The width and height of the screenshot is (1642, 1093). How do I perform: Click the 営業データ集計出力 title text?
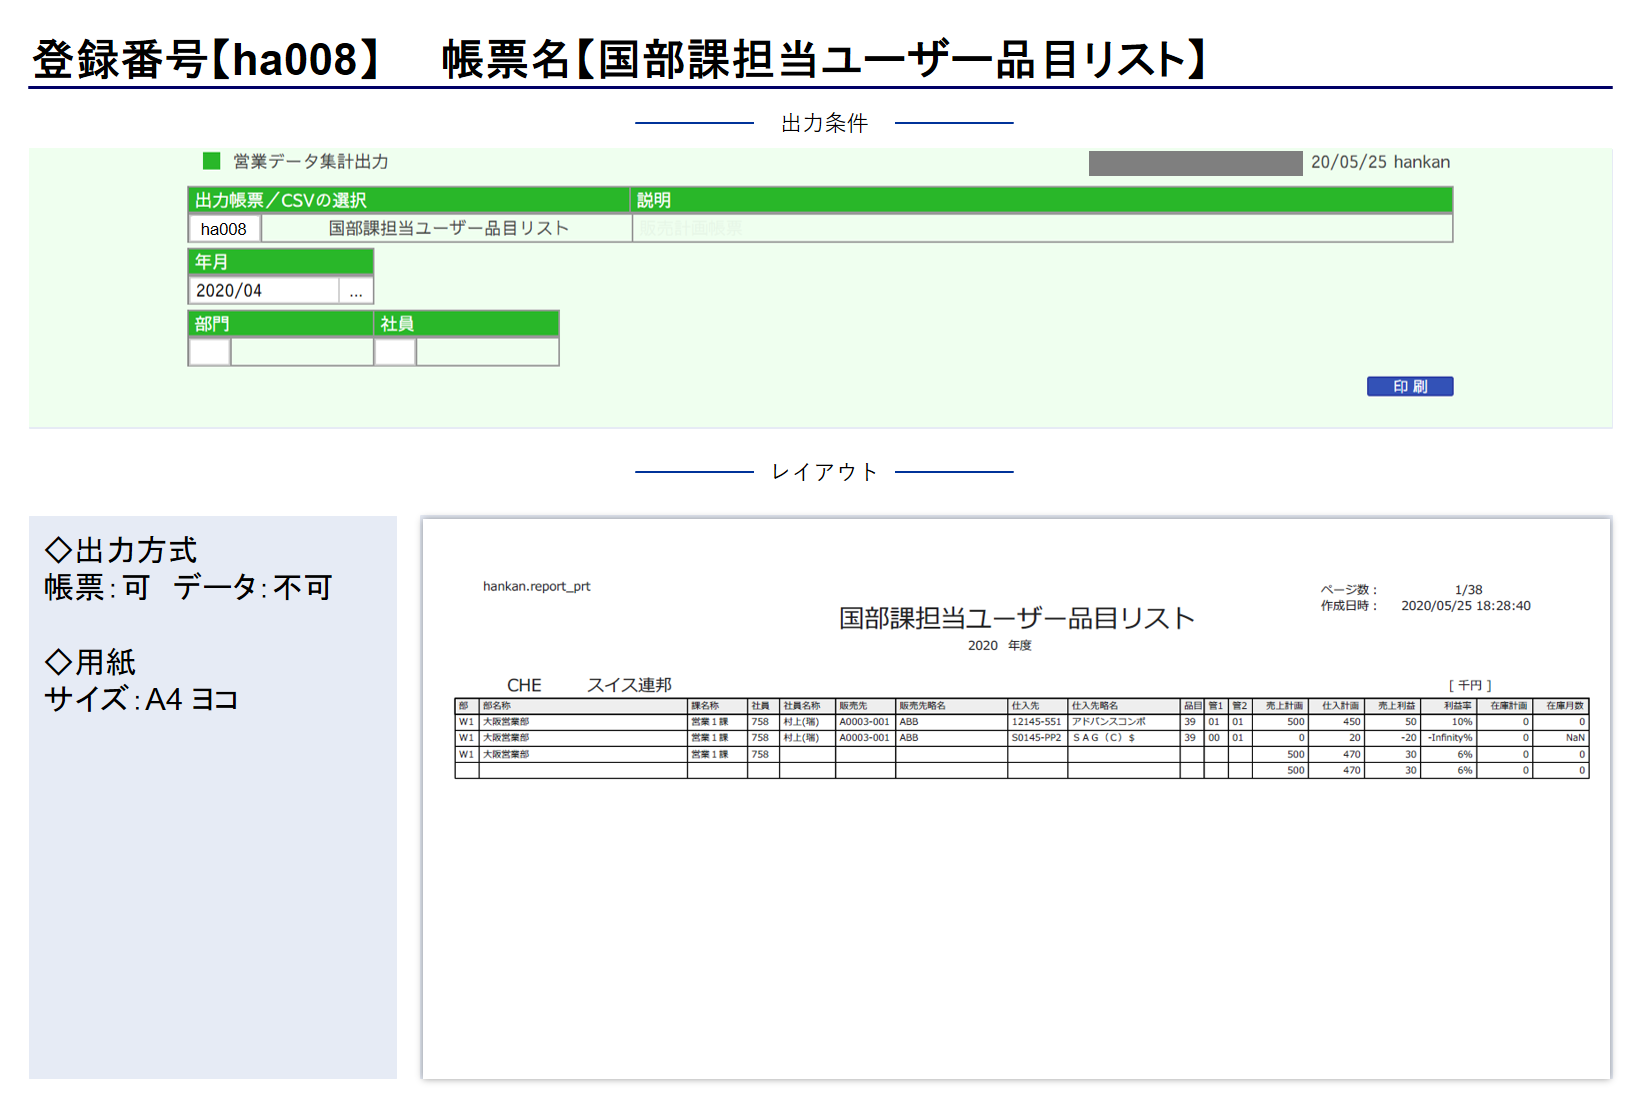311,161
